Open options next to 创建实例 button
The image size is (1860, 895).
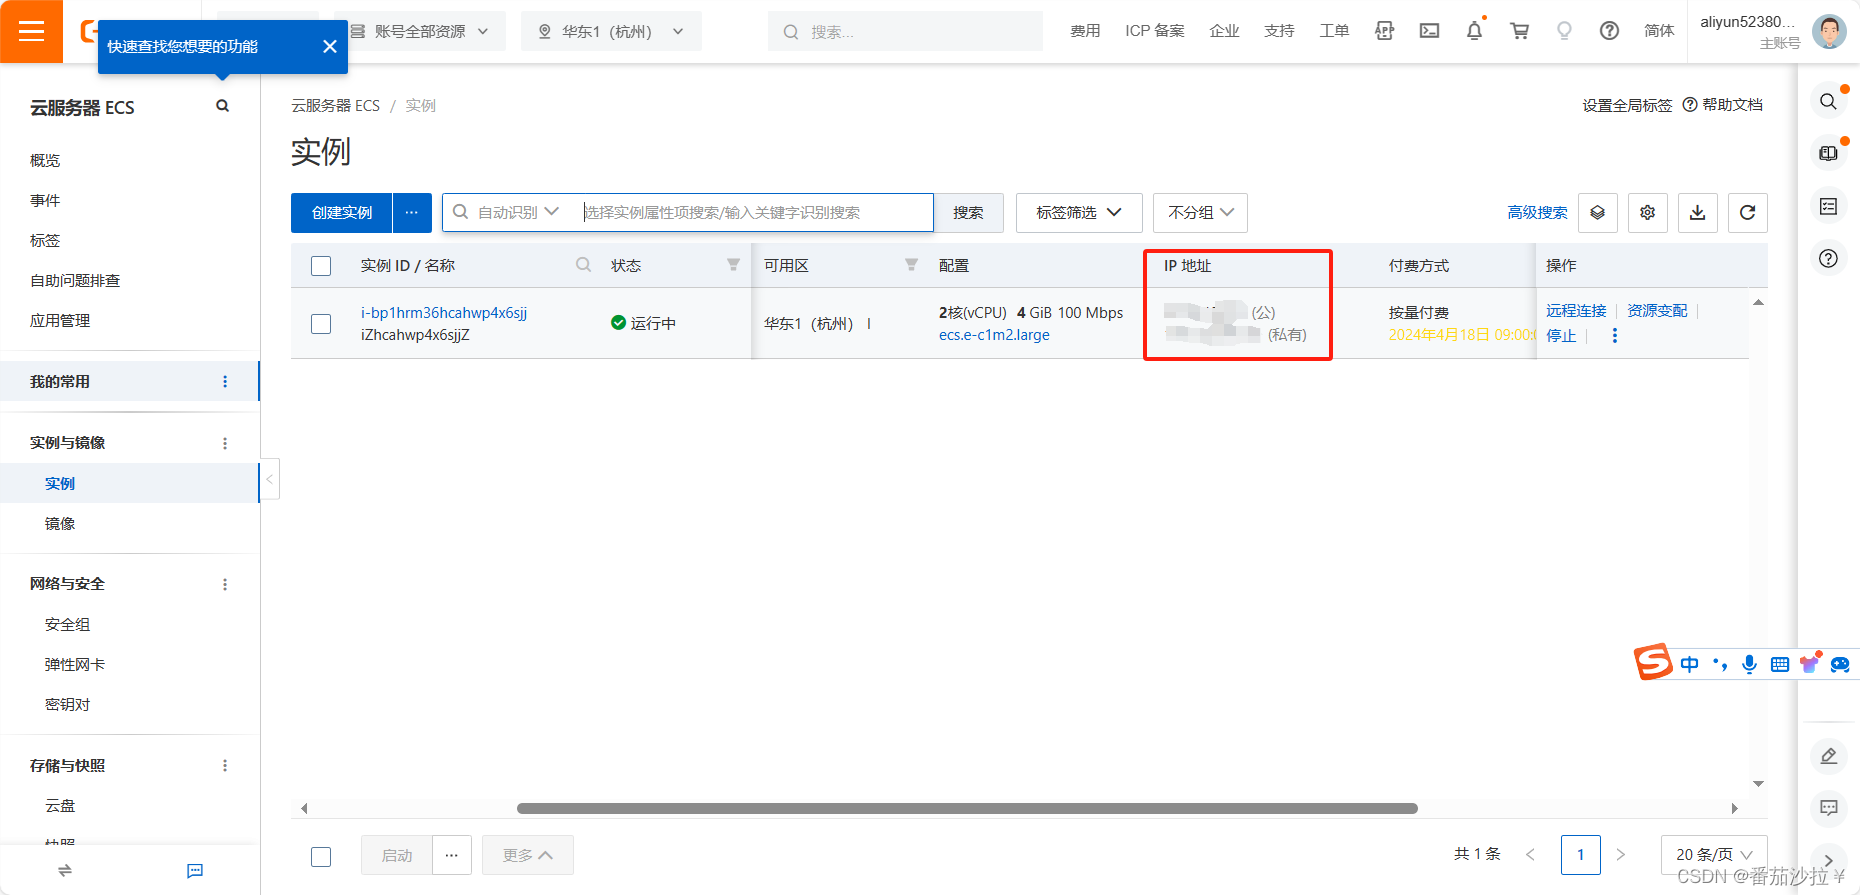coord(412,213)
